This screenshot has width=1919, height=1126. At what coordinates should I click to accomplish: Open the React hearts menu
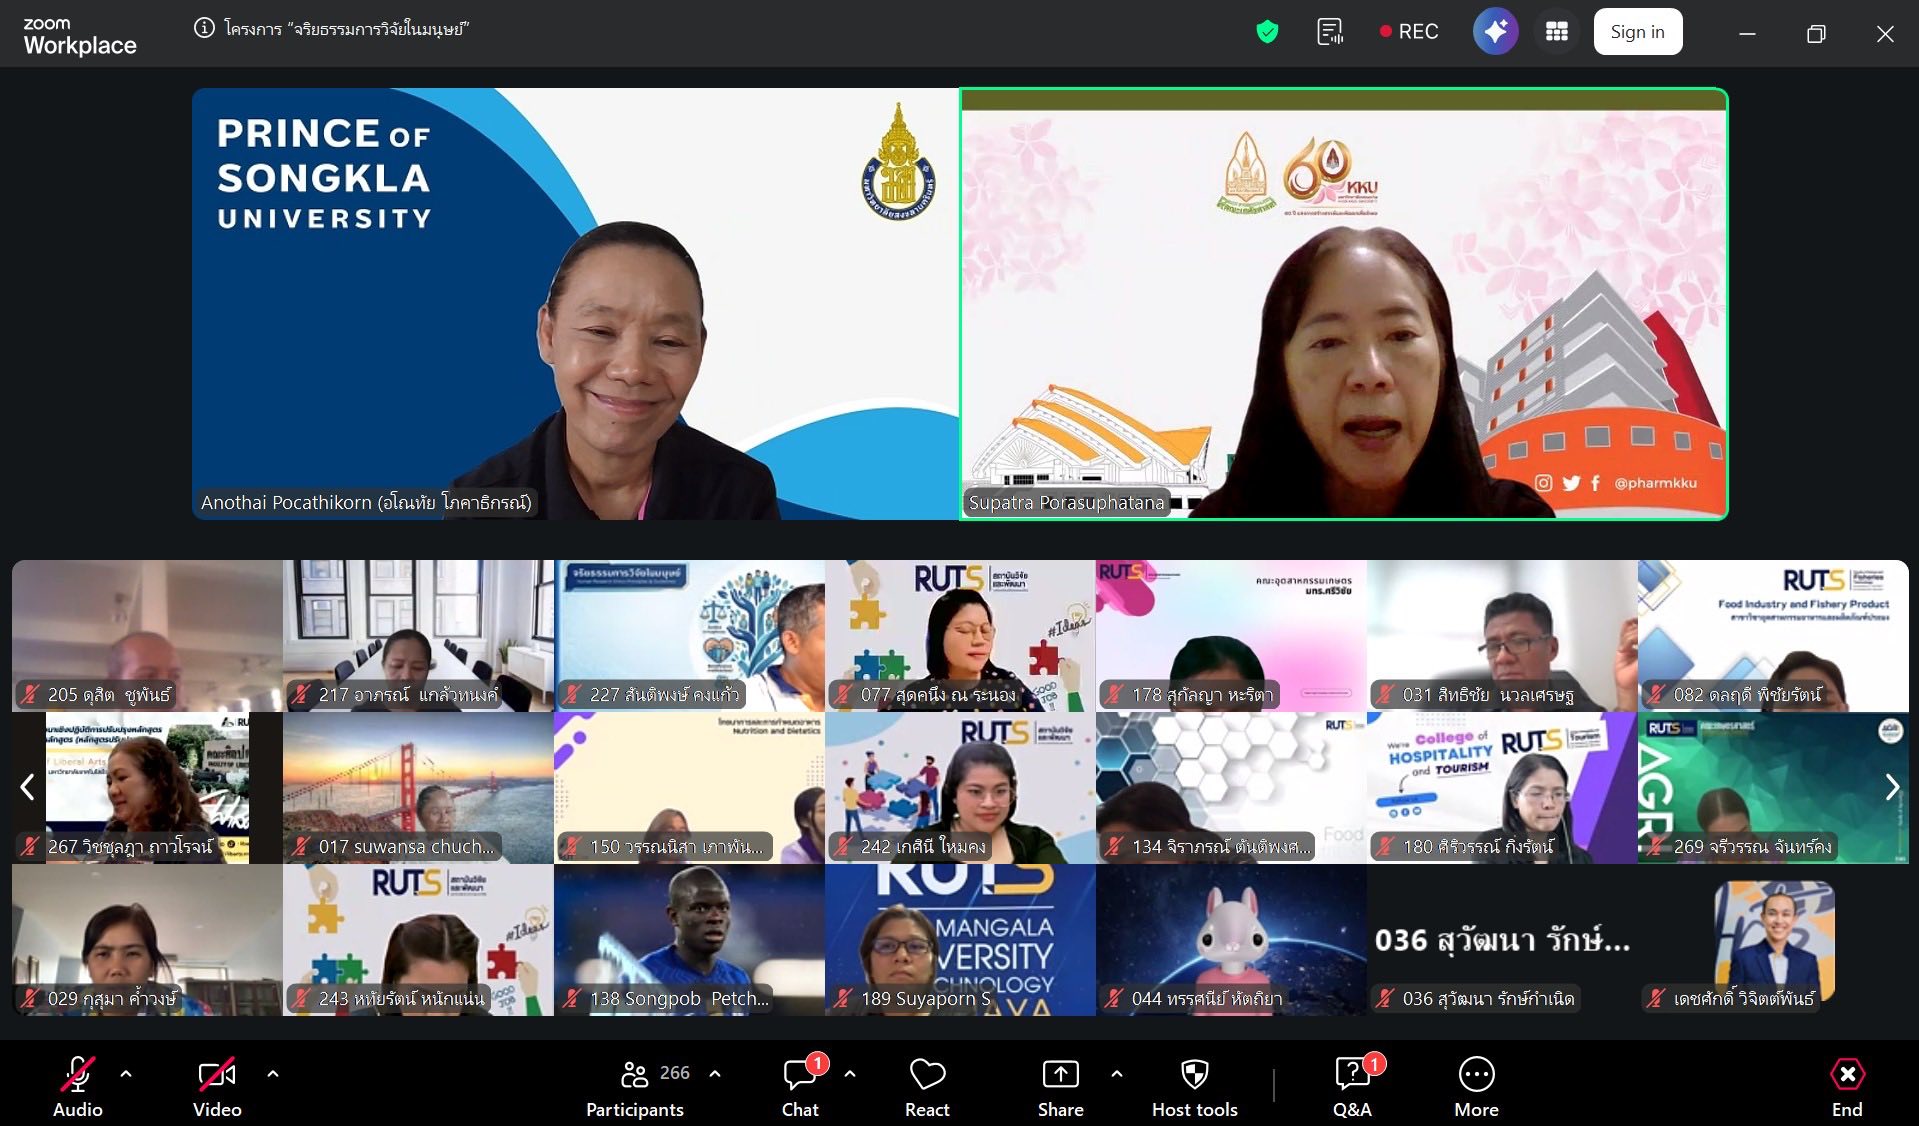[x=927, y=1086]
